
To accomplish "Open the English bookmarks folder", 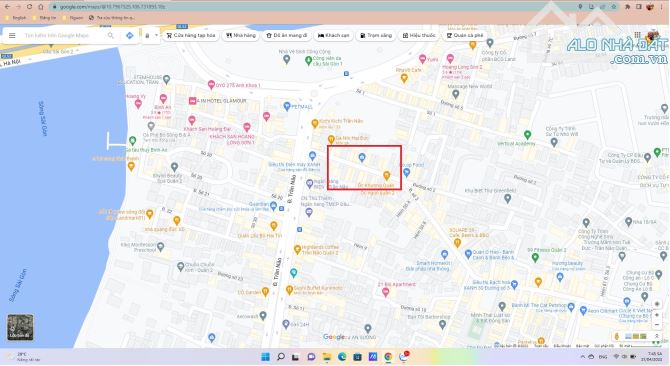I will [x=16, y=18].
